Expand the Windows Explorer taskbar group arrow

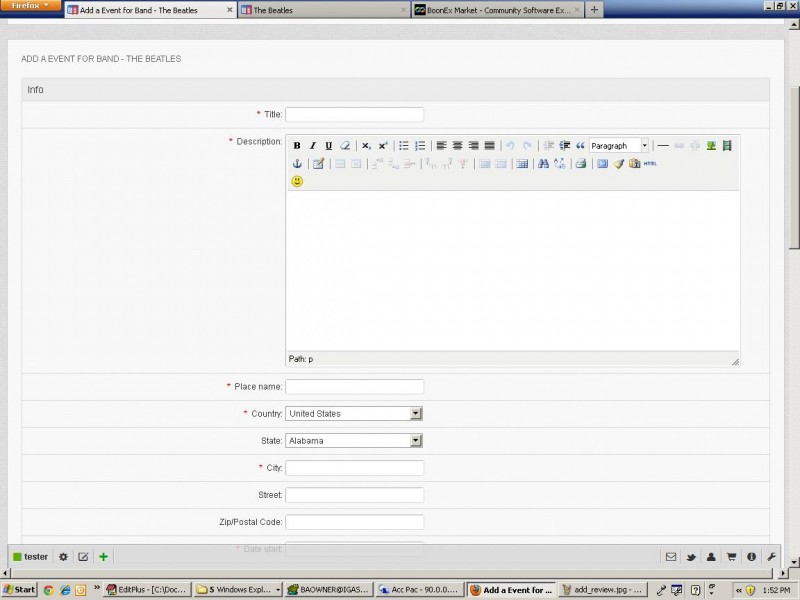pos(278,590)
